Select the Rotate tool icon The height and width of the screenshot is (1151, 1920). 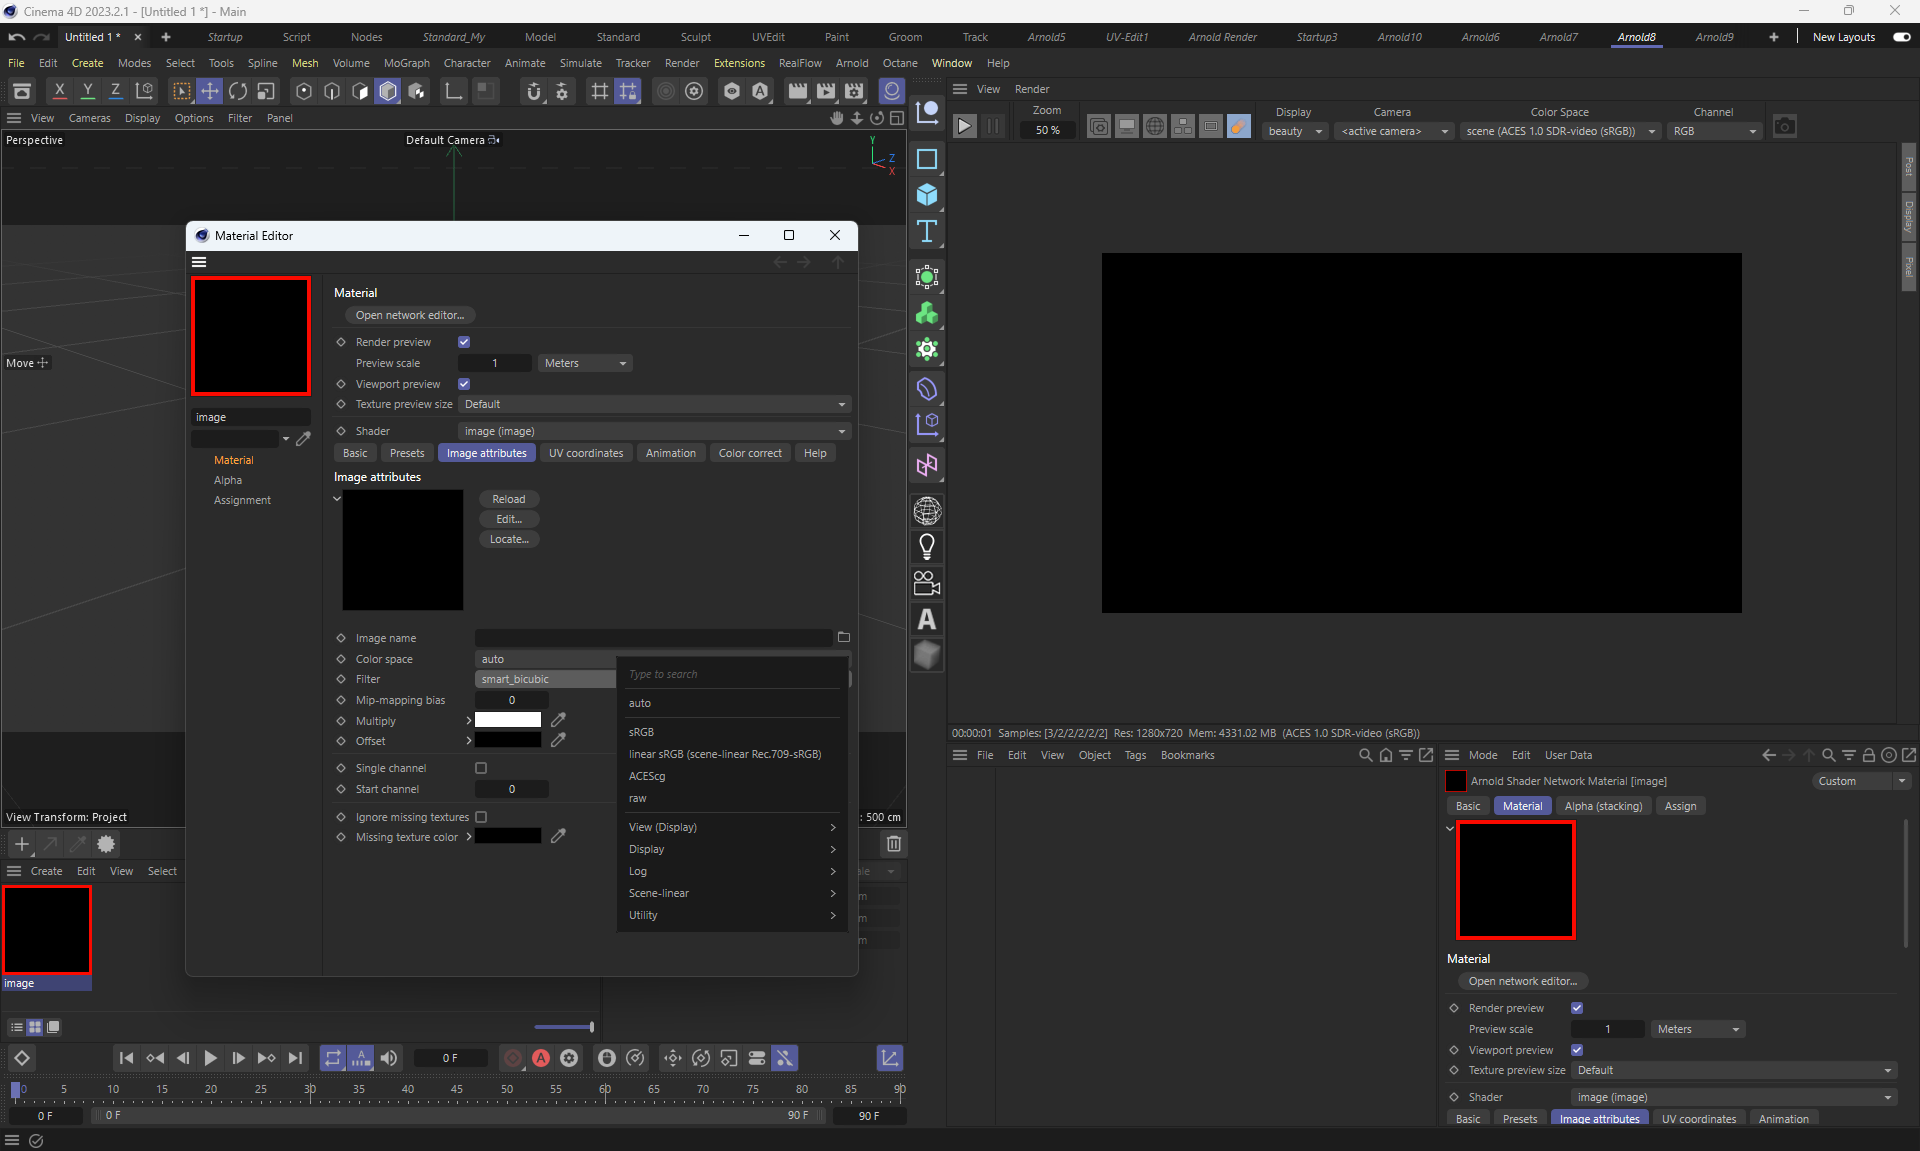(238, 91)
